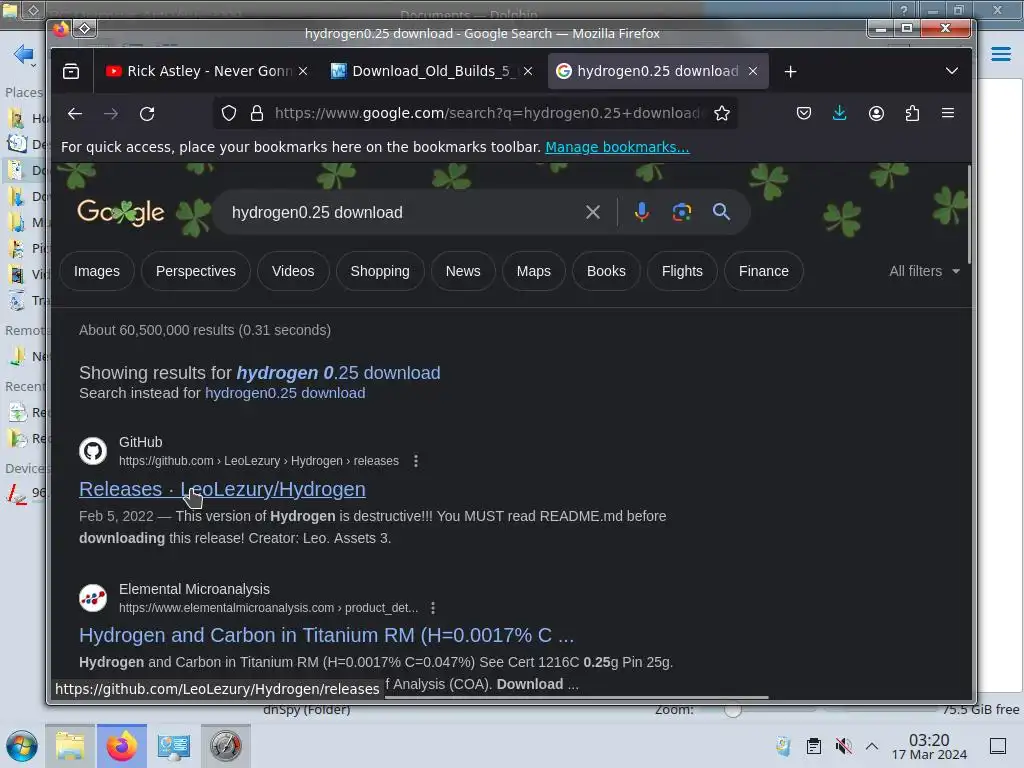Close the Download_Old_Builds tab
The width and height of the screenshot is (1024, 768).
coord(528,71)
